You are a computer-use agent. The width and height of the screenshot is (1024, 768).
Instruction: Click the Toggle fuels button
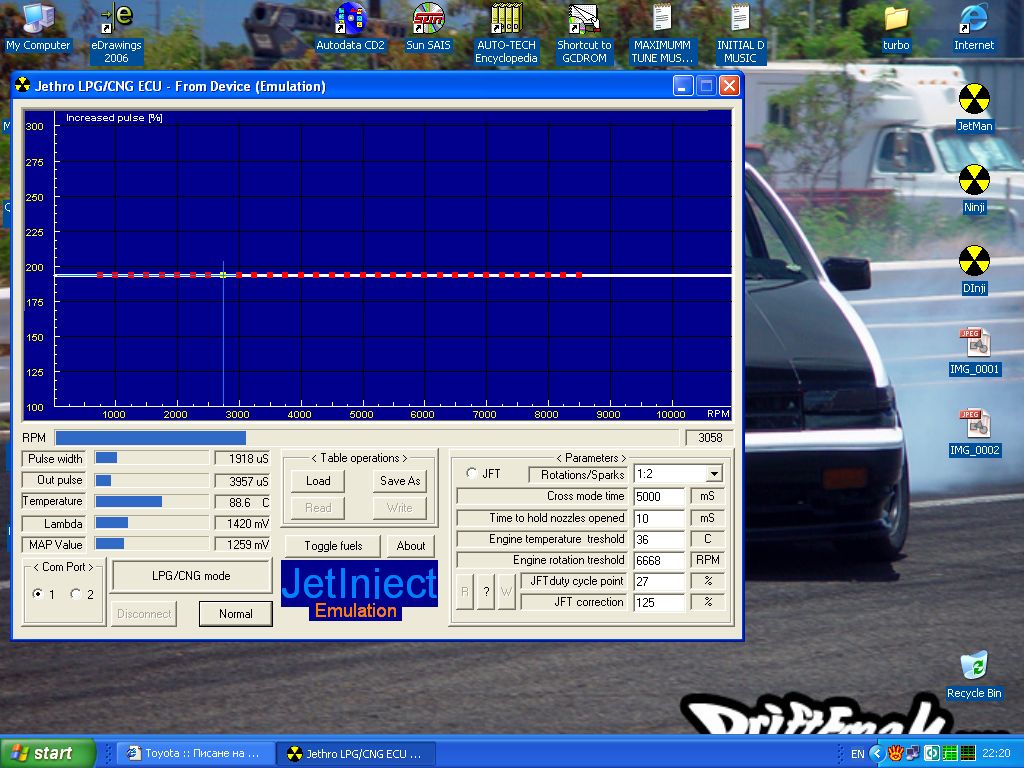click(333, 545)
